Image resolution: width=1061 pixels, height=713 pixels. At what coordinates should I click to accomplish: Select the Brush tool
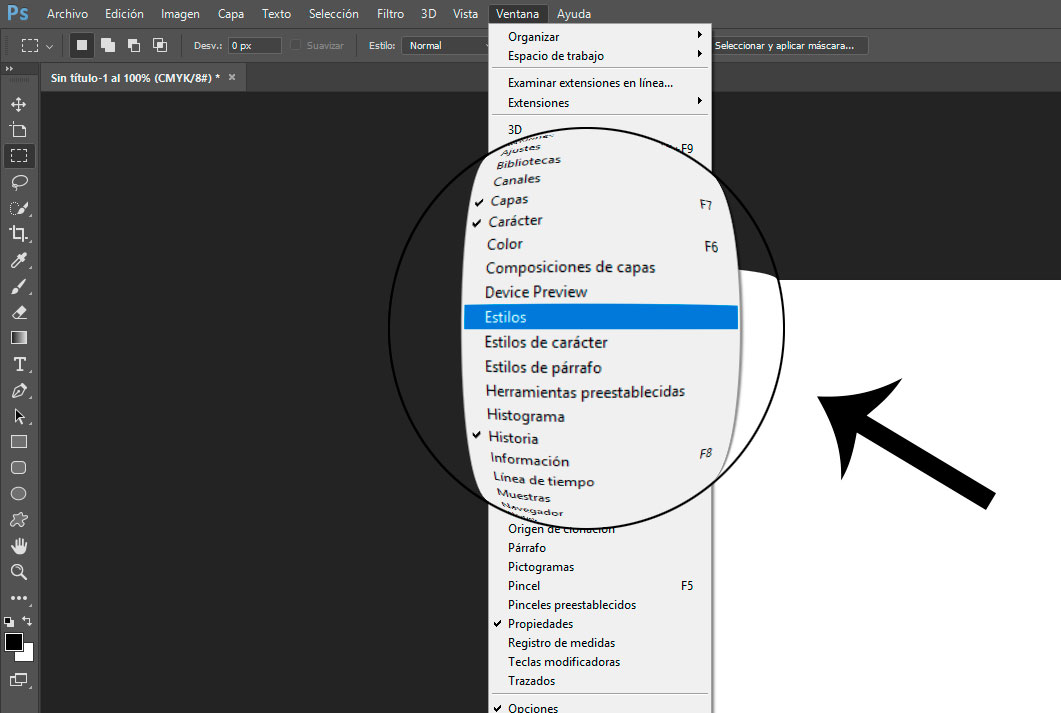click(x=19, y=286)
